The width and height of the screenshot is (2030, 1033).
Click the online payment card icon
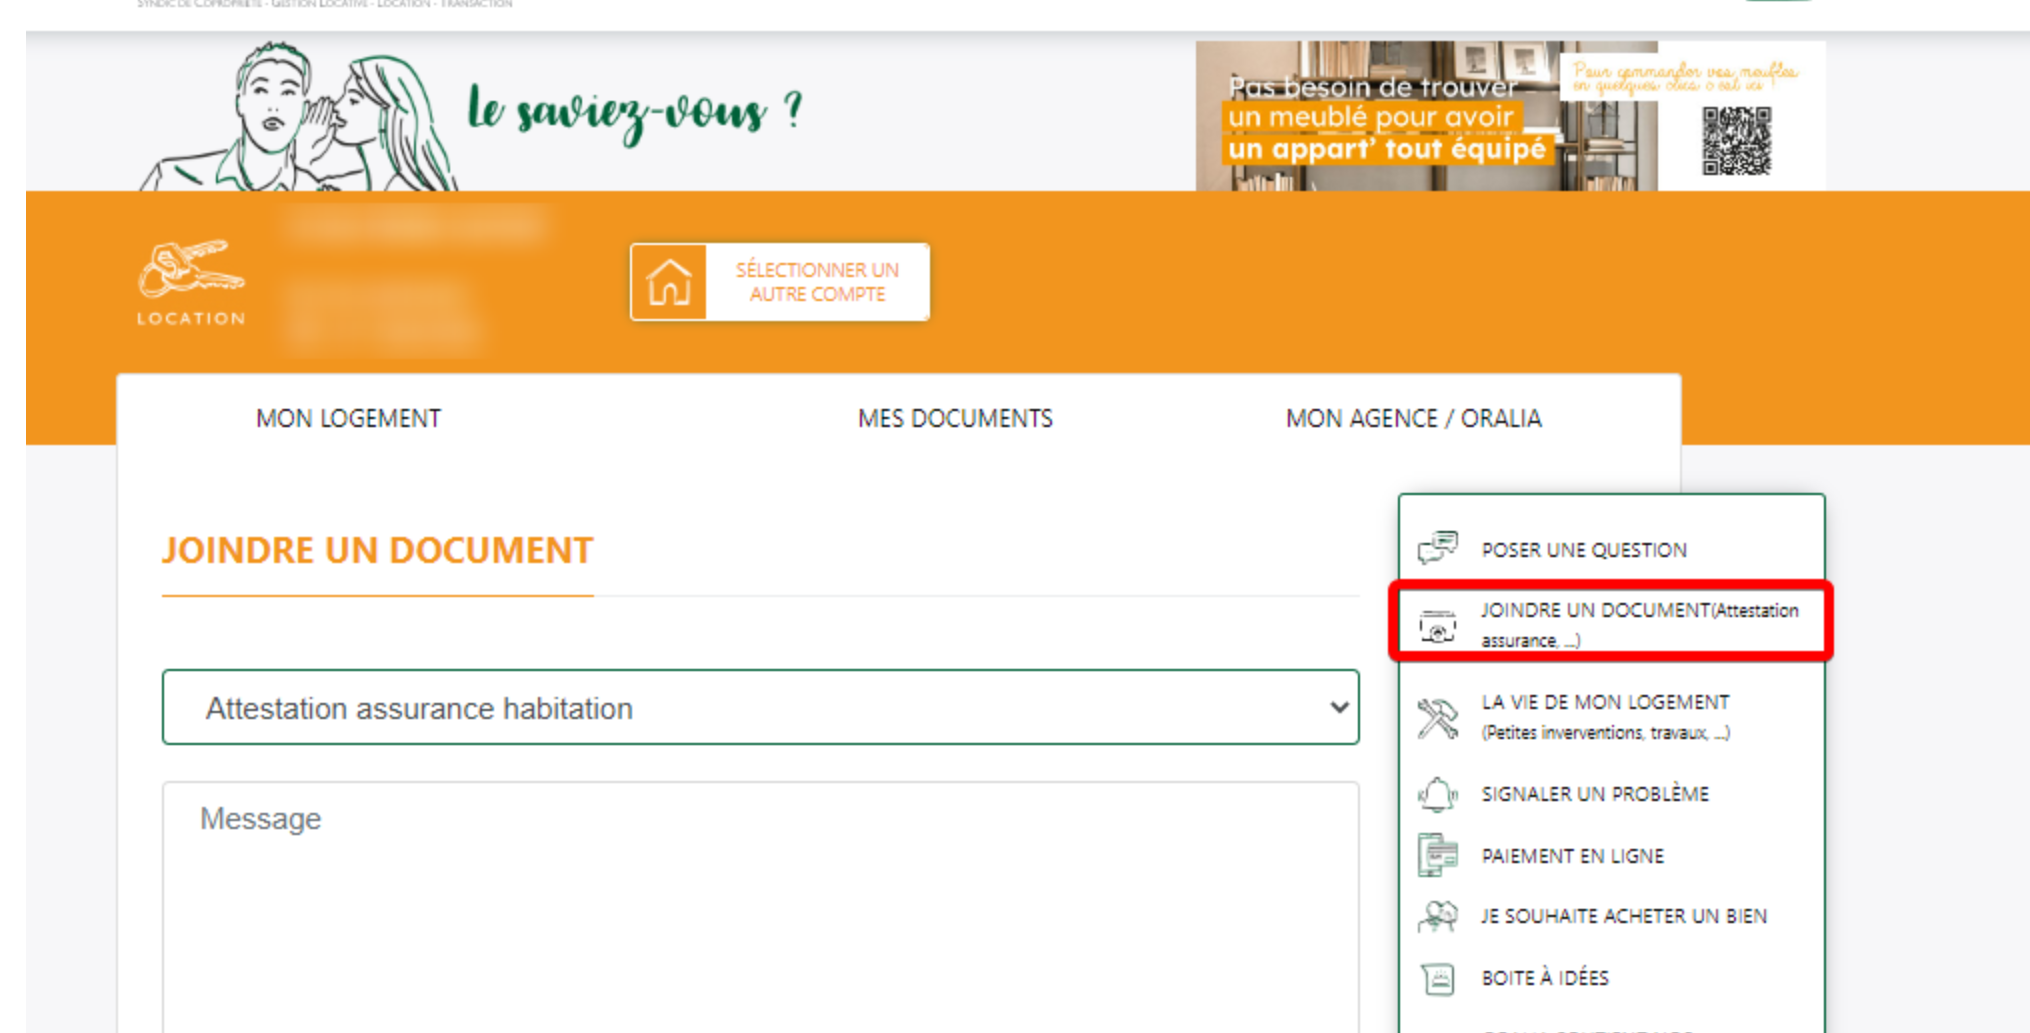[x=1437, y=856]
